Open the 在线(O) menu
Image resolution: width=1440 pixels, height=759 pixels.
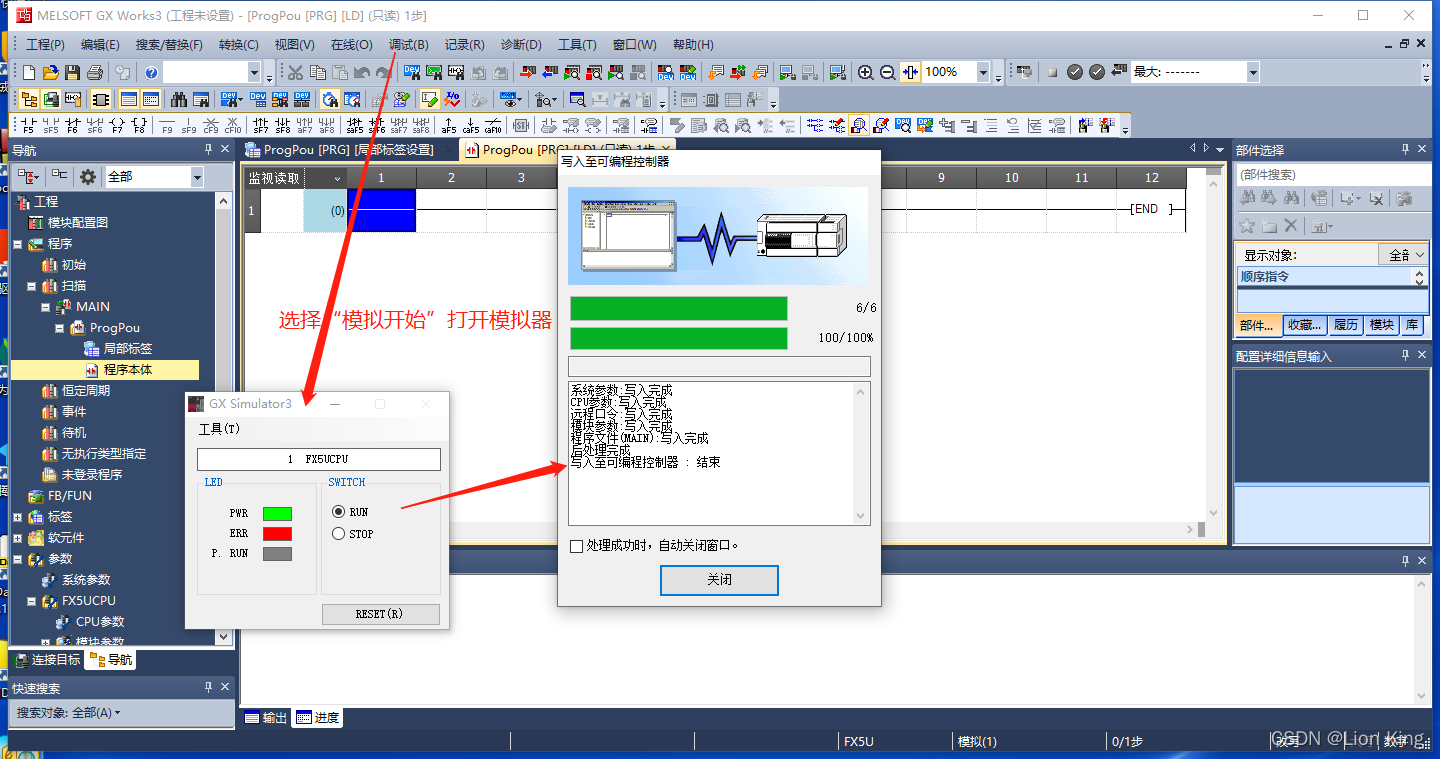352,45
